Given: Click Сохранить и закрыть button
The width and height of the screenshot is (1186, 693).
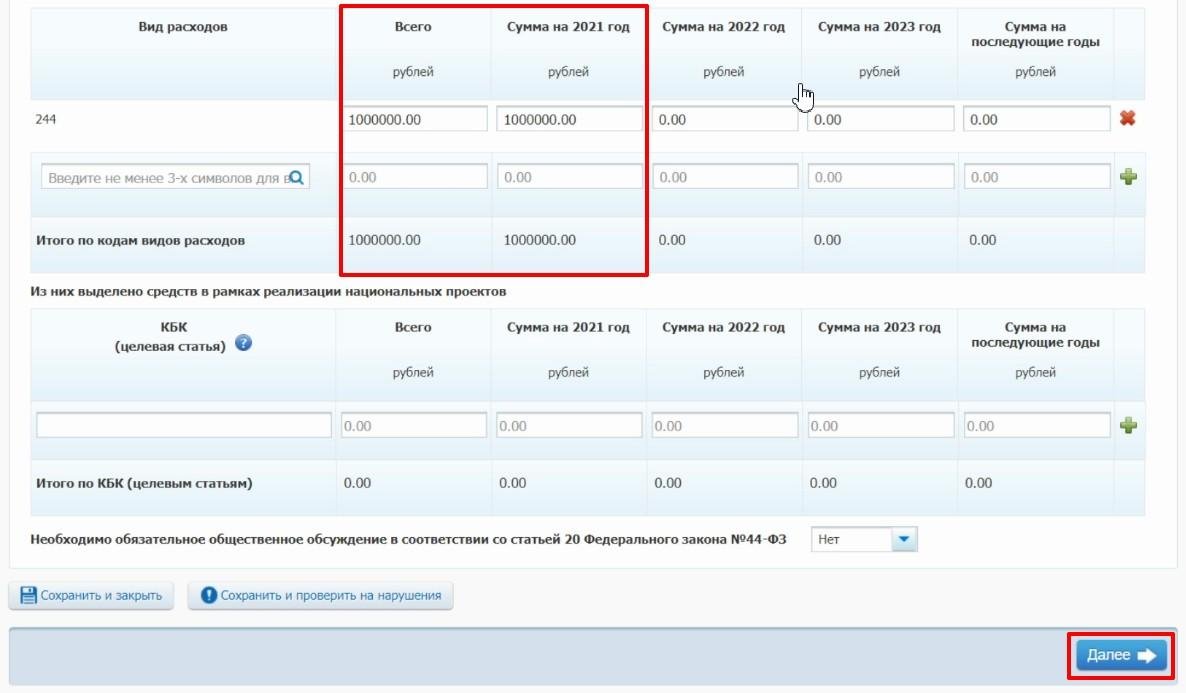Looking at the screenshot, I should (x=92, y=596).
